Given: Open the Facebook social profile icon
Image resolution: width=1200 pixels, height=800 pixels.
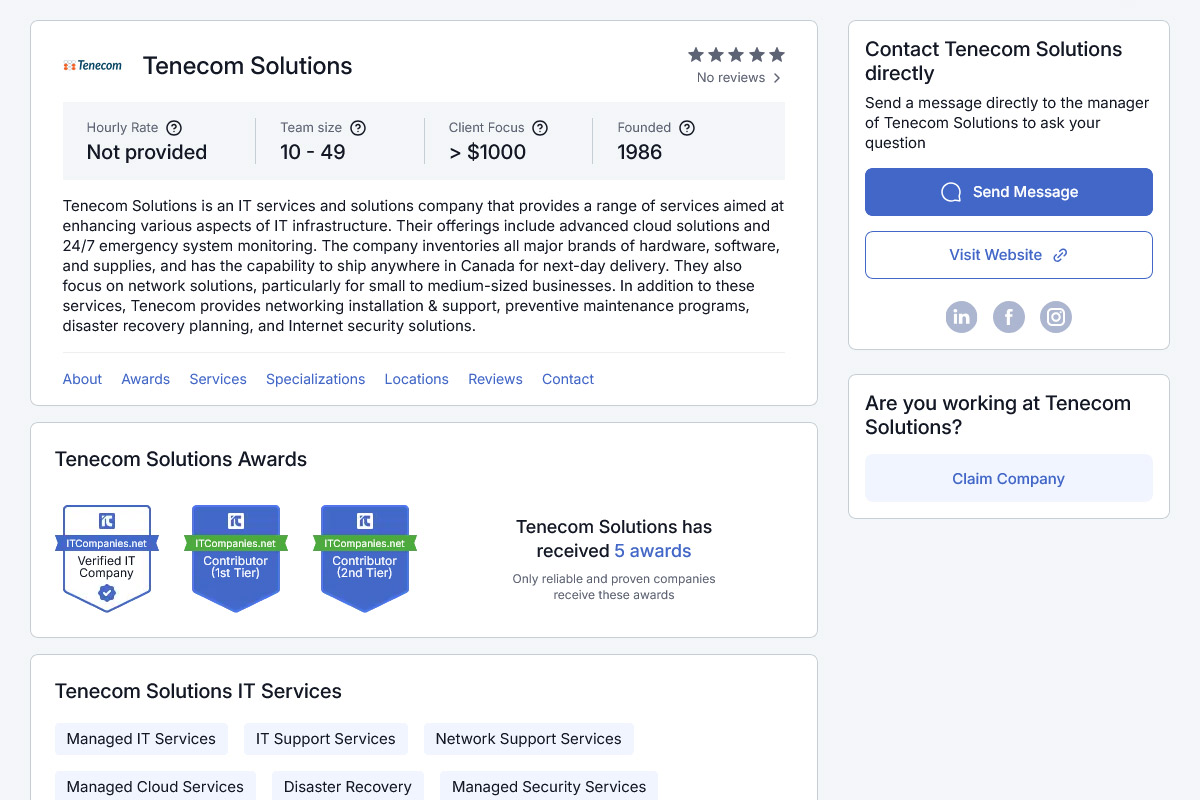Looking at the screenshot, I should 1008,317.
